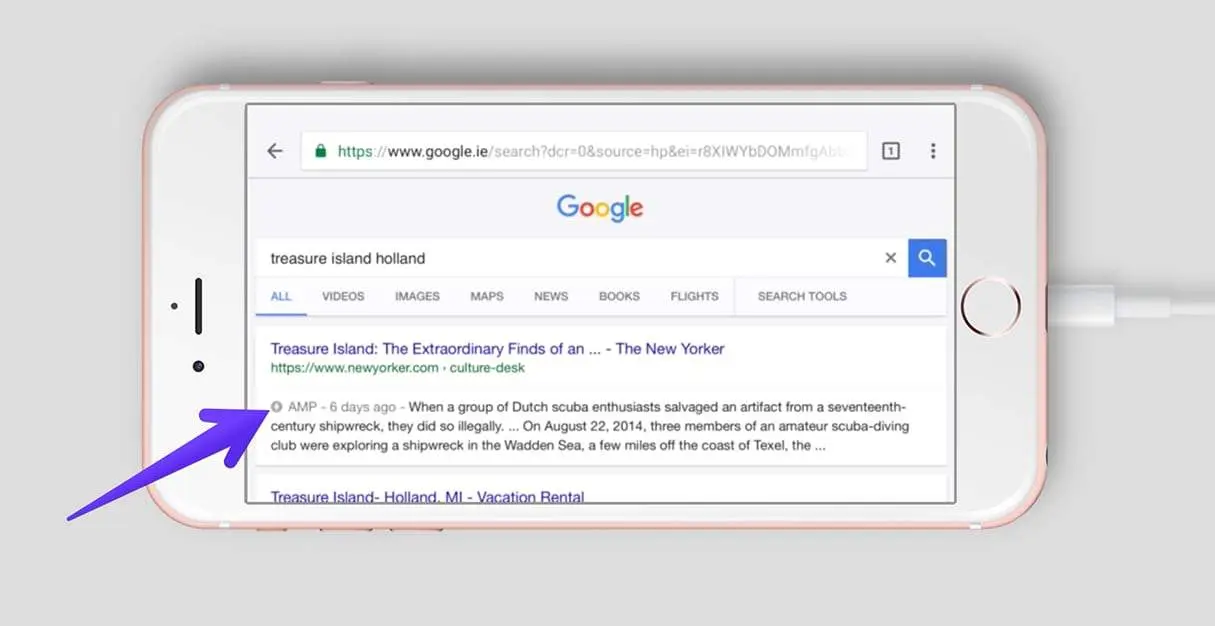This screenshot has width=1215, height=626.
Task: View BOOKS search results
Action: click(619, 296)
